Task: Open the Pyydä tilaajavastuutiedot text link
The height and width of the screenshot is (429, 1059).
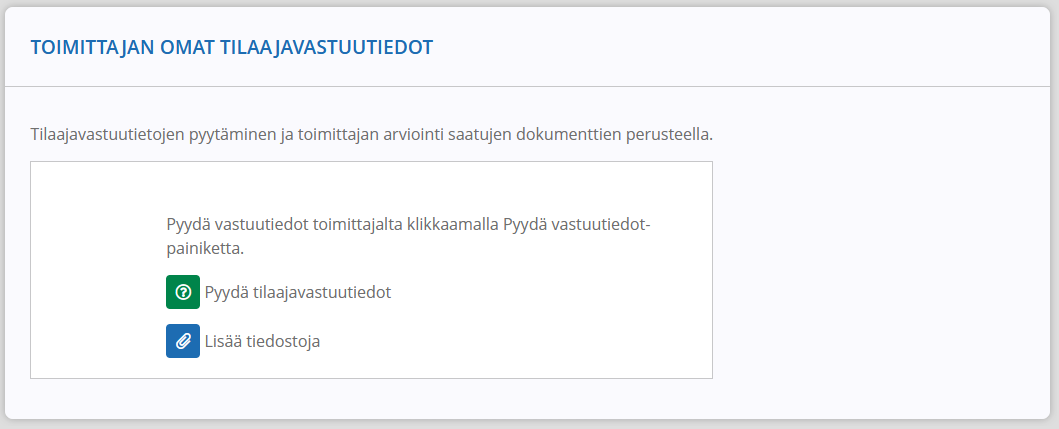Action: click(298, 293)
